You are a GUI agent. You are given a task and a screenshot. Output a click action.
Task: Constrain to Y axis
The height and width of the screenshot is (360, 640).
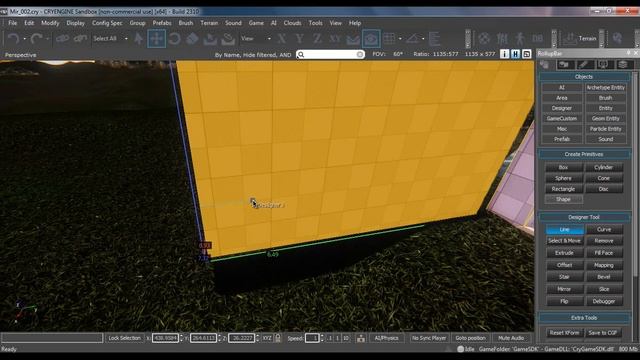pyautogui.click(x=300, y=39)
